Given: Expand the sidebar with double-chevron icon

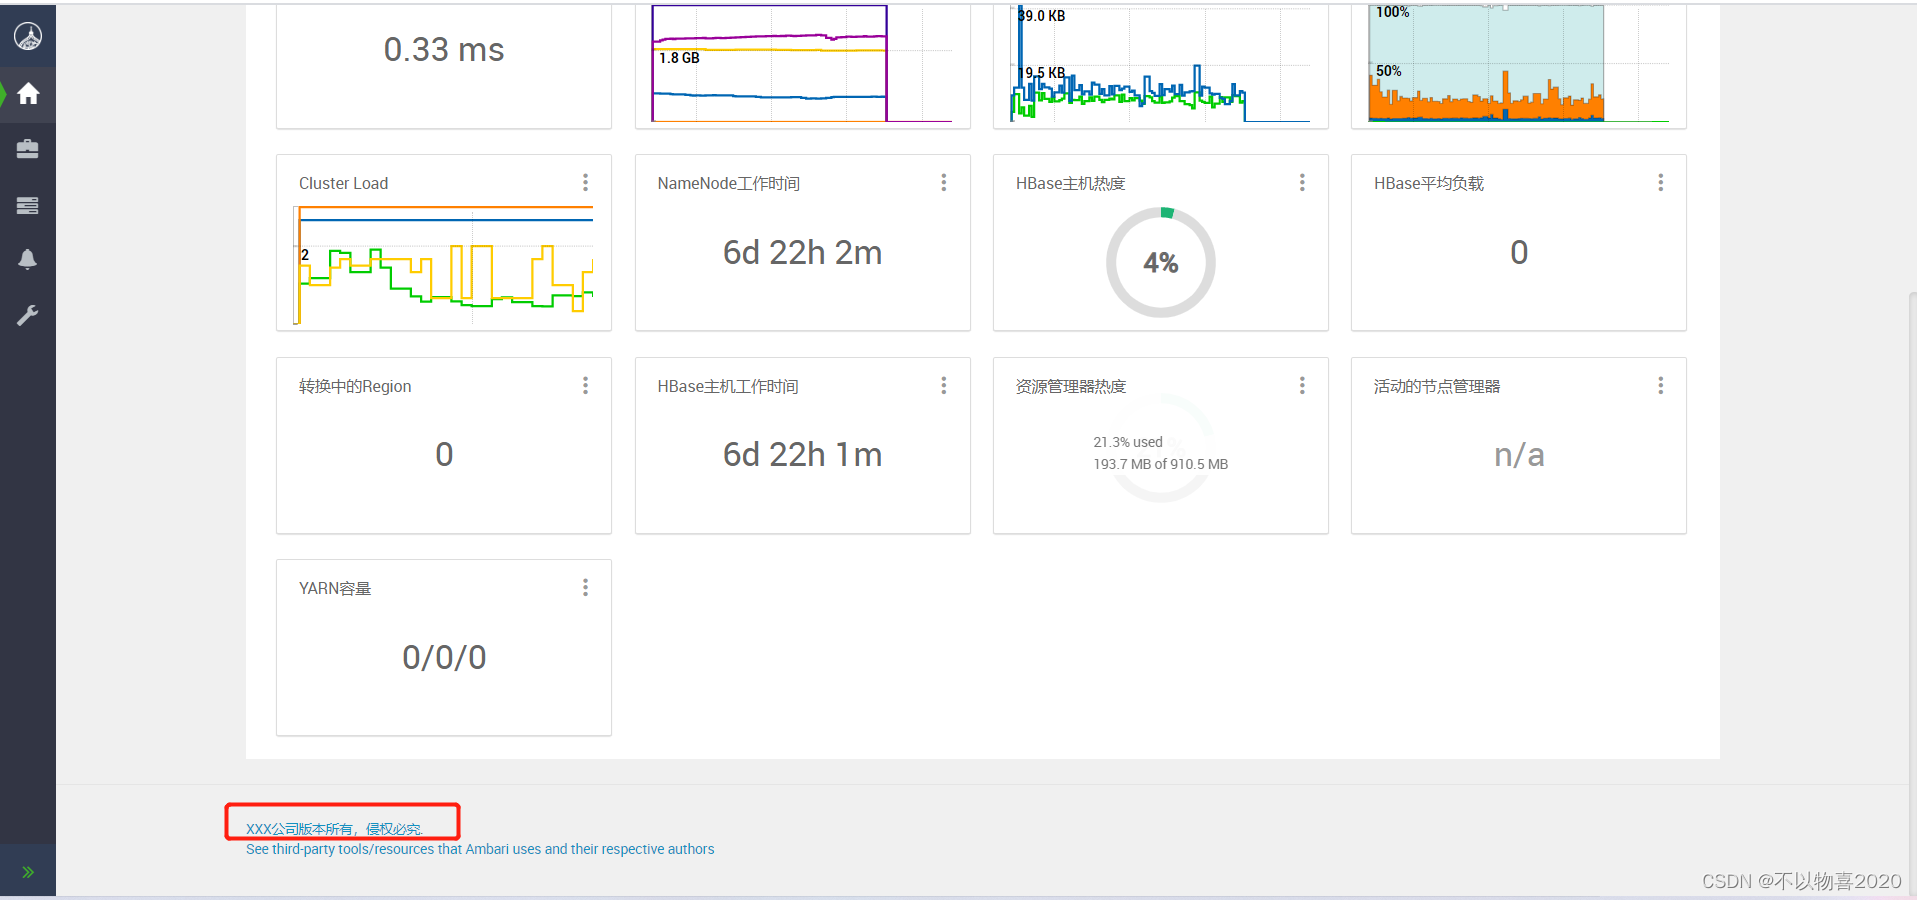Looking at the screenshot, I should coord(28,872).
